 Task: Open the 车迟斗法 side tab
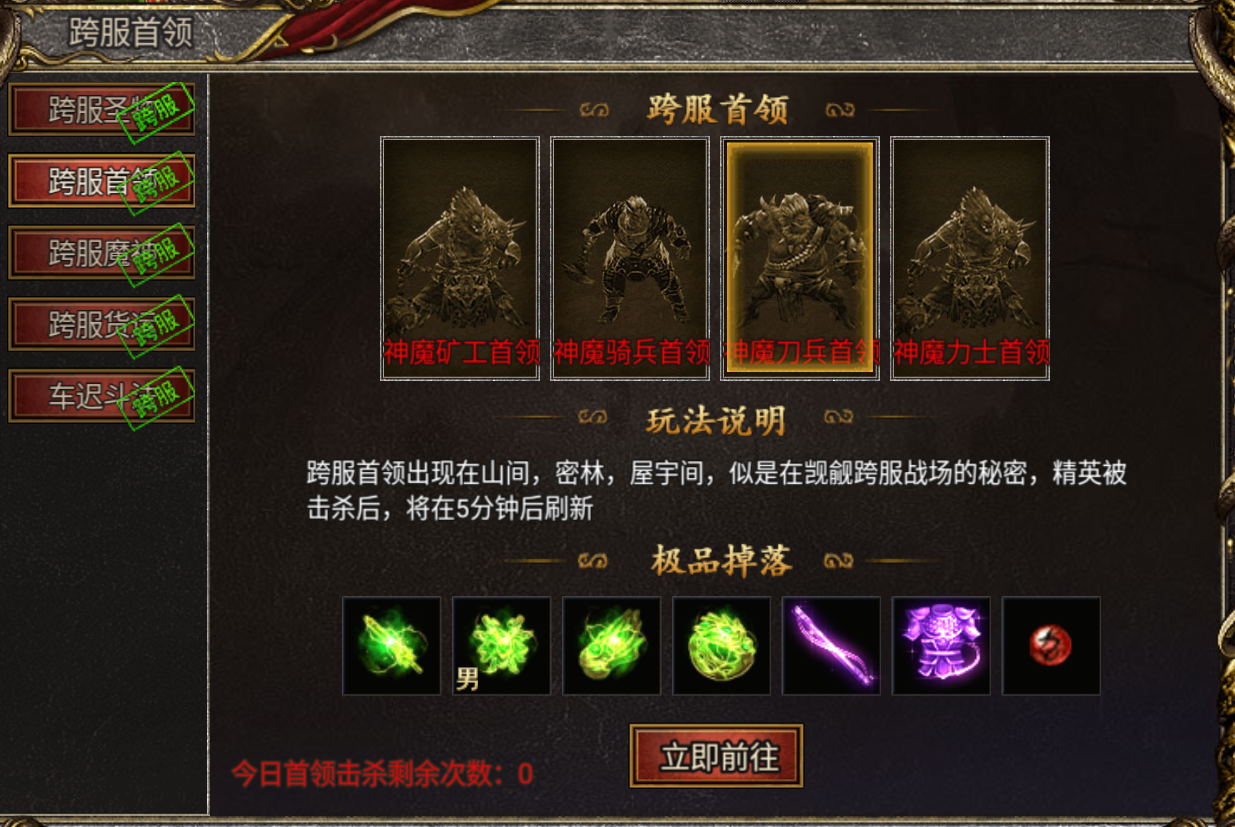(x=101, y=396)
